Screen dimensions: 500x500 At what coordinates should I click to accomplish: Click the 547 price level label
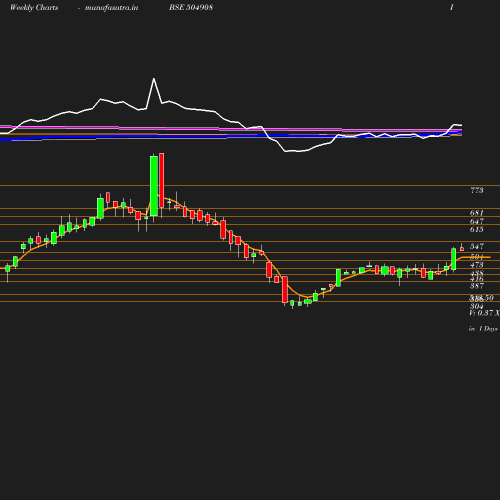click(x=477, y=246)
